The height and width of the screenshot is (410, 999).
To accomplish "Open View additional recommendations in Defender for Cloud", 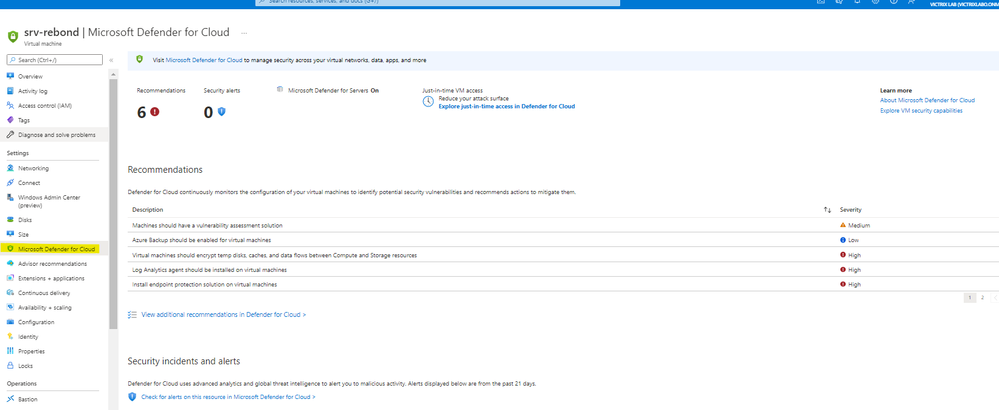I will click(x=223, y=315).
